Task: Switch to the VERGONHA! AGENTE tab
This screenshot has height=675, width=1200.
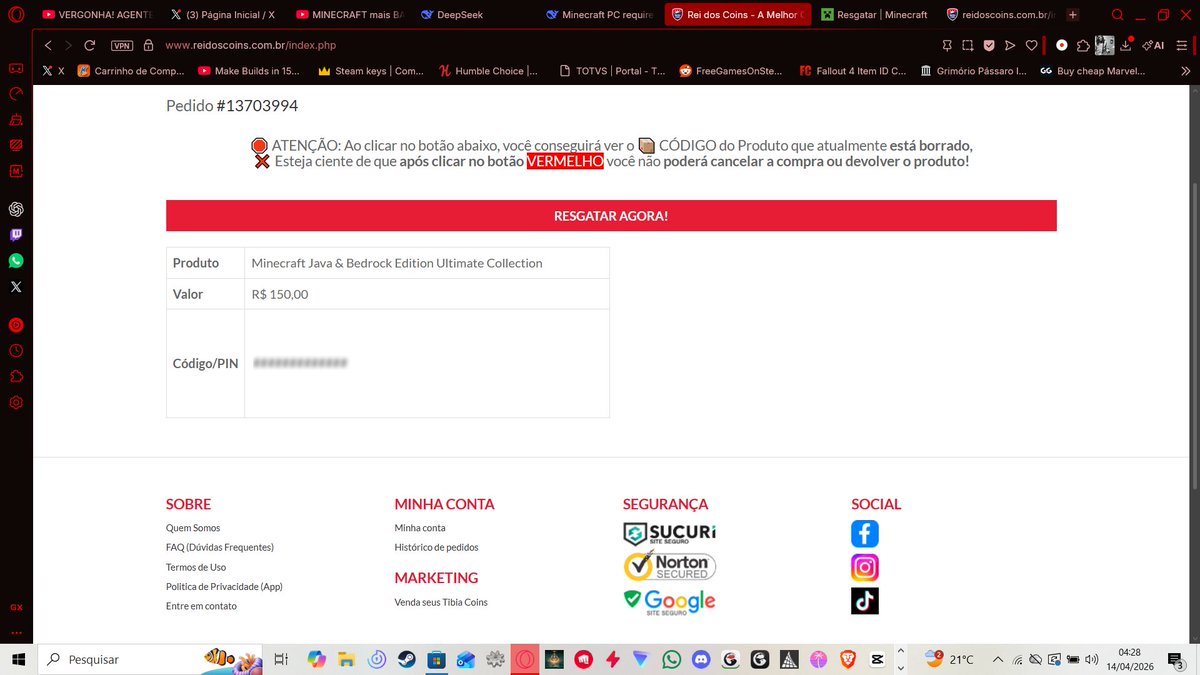Action: click(x=97, y=15)
